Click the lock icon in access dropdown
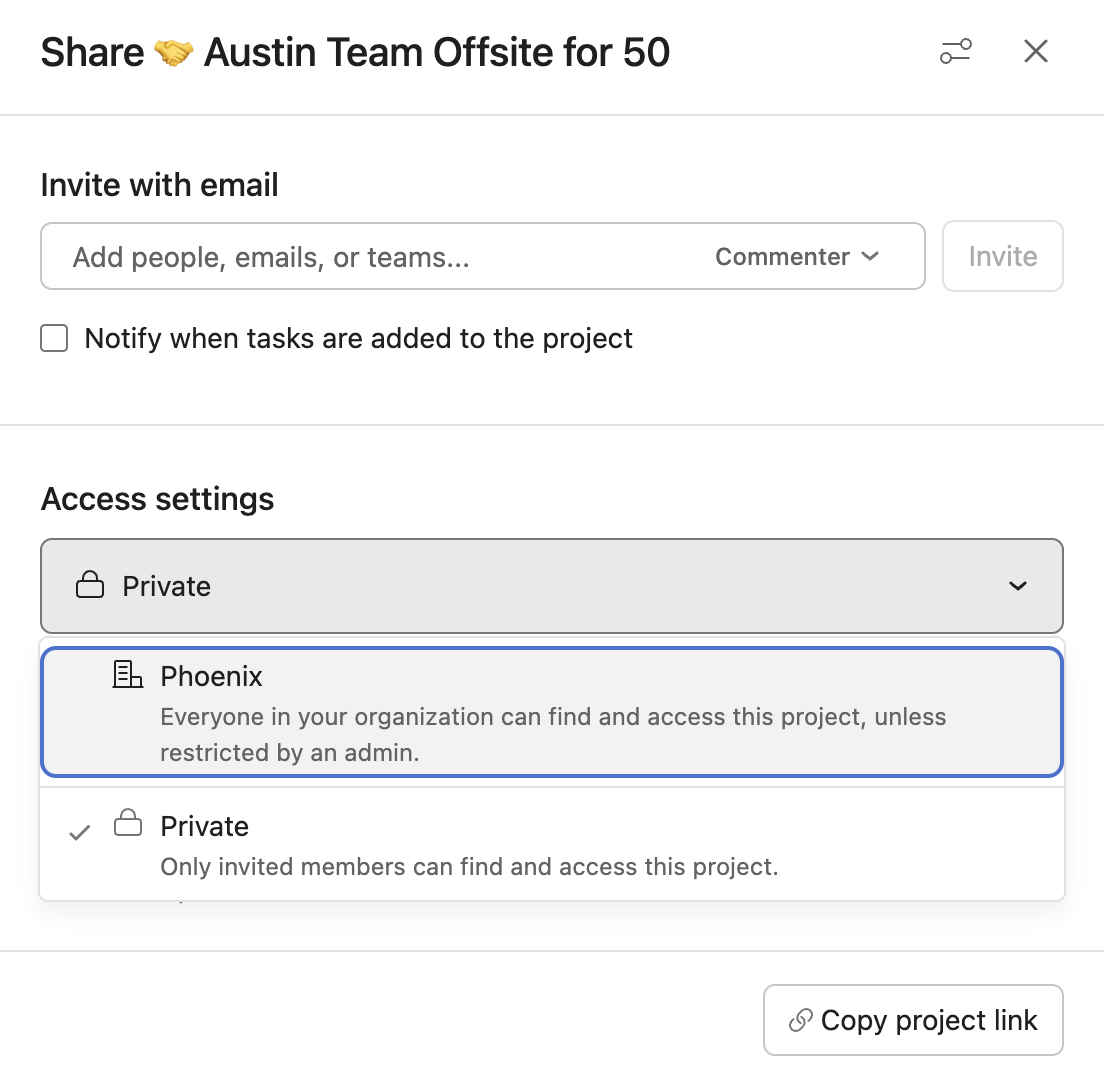This screenshot has height=1082, width=1104. pos(89,584)
